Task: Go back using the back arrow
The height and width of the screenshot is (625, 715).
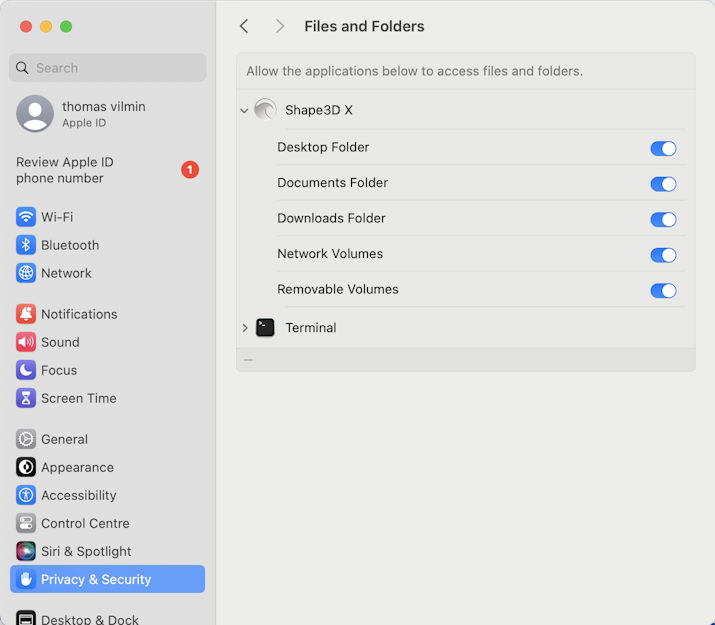Action: point(244,26)
